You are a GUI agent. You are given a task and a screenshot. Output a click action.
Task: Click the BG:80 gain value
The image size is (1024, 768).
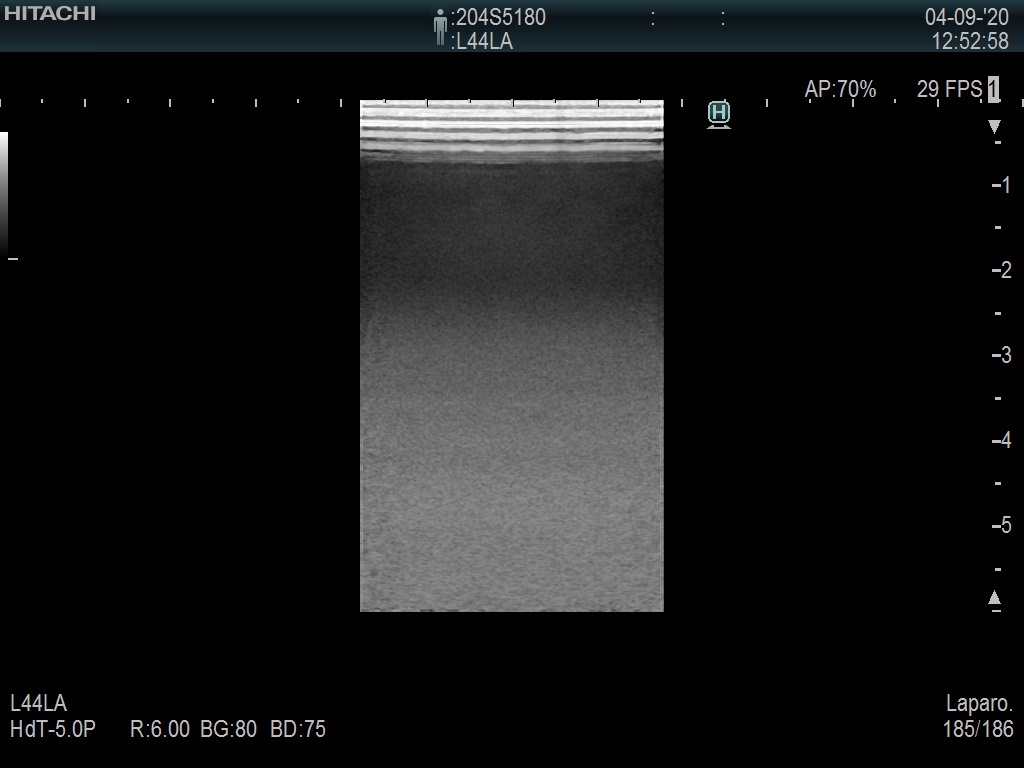pyautogui.click(x=229, y=729)
